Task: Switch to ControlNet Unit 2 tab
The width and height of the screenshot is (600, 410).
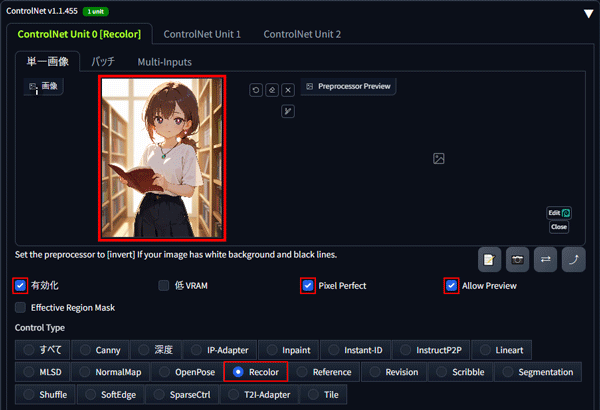Action: tap(302, 34)
